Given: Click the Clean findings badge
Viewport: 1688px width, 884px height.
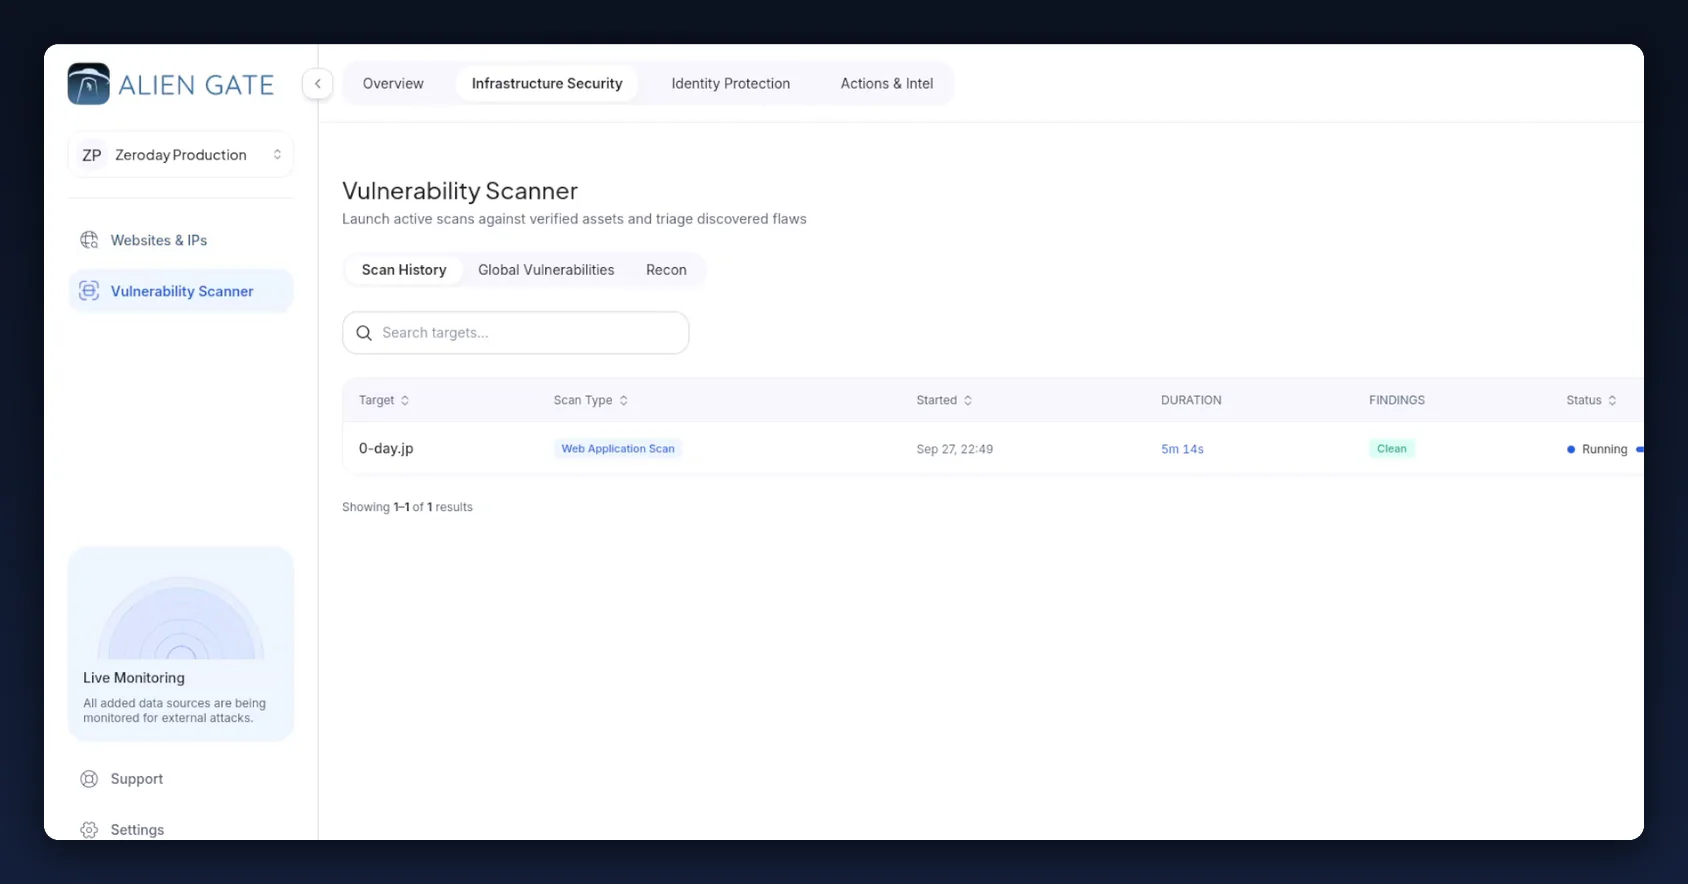Looking at the screenshot, I should (1392, 449).
